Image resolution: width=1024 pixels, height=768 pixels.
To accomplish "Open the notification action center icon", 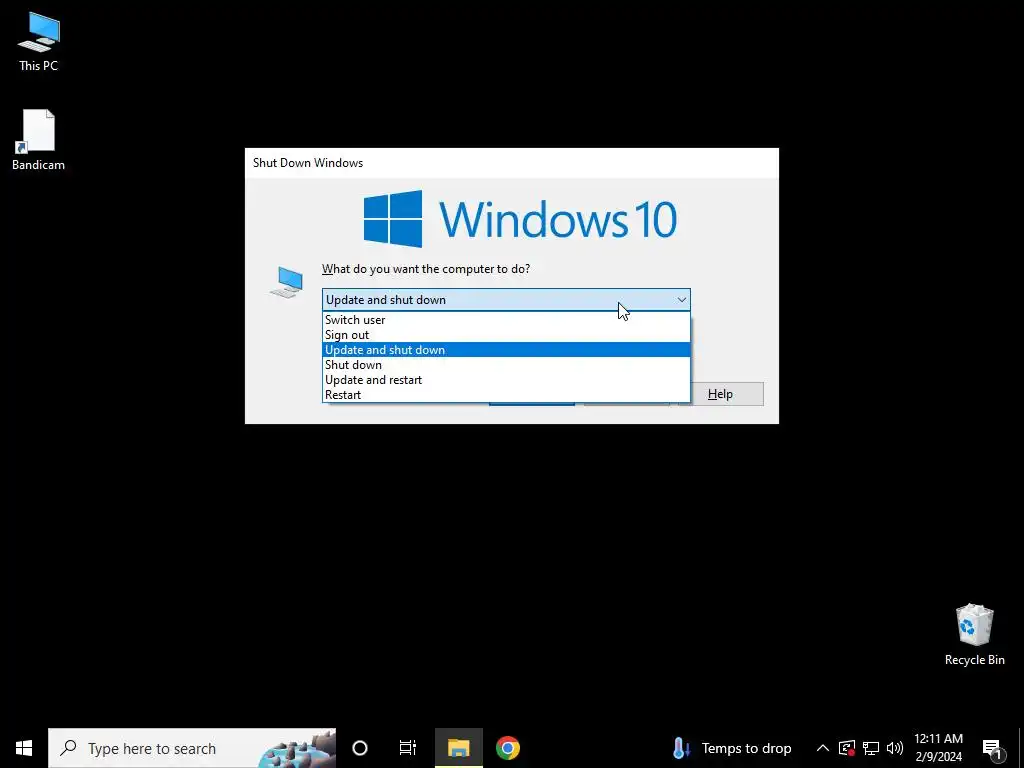I will point(993,748).
